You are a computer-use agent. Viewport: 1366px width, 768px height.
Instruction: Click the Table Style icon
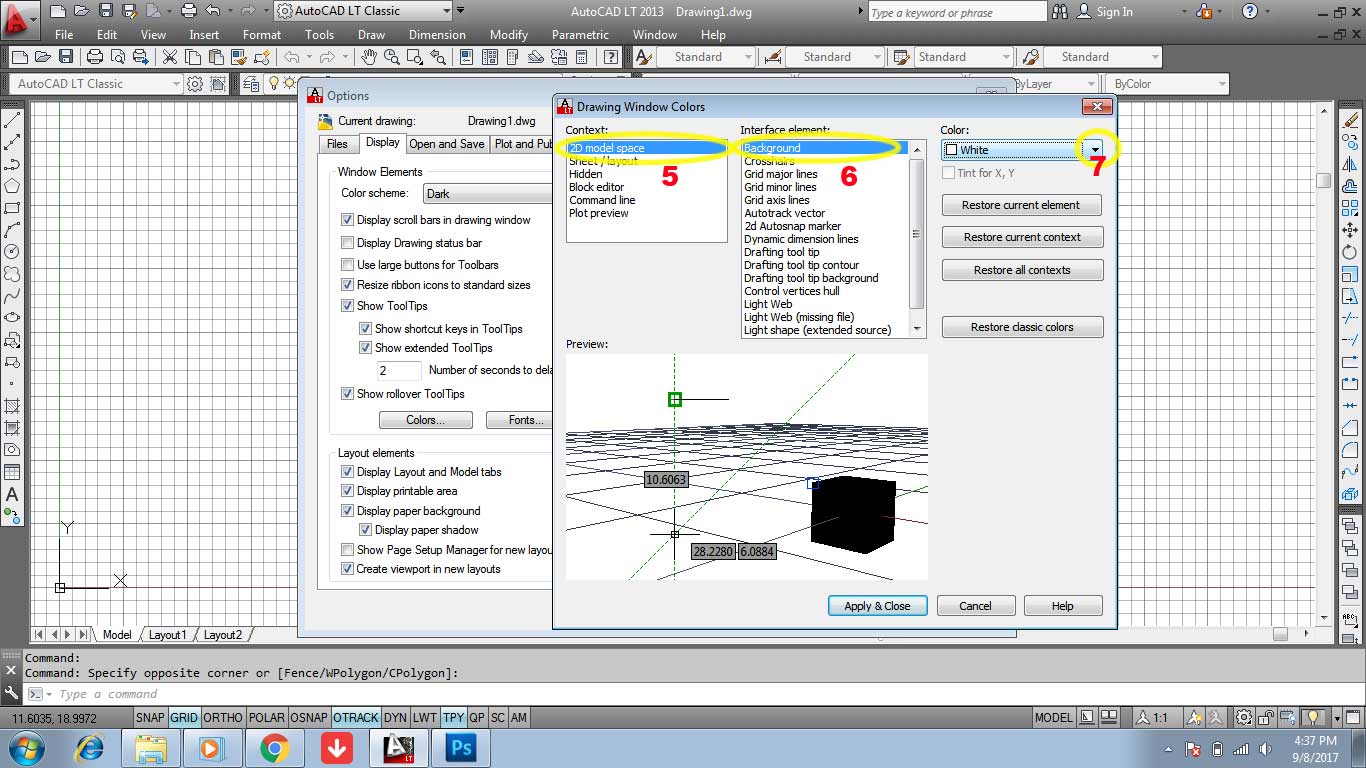[x=901, y=57]
